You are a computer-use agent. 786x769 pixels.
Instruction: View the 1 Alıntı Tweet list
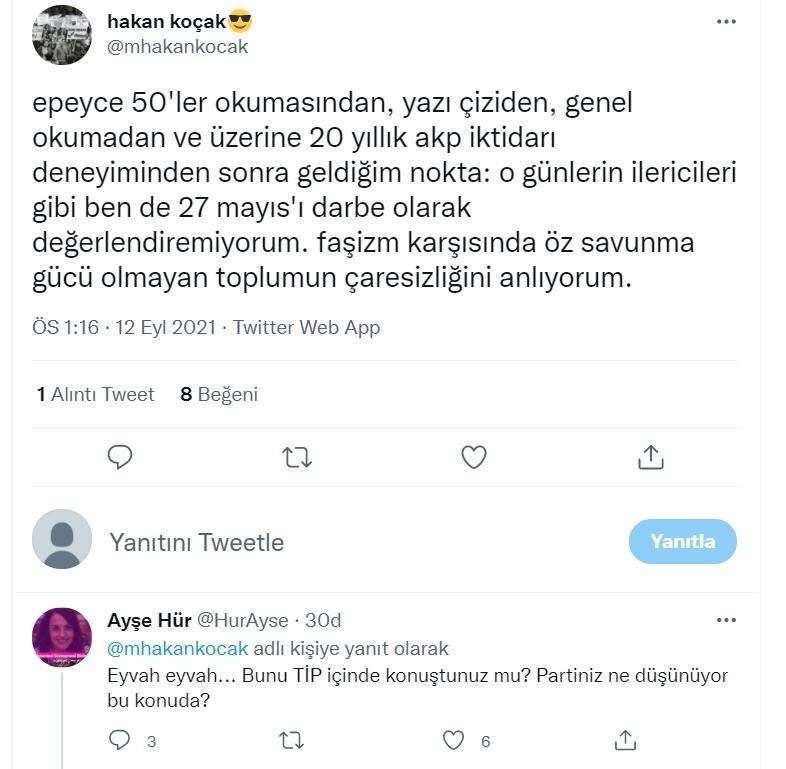[x=96, y=394]
